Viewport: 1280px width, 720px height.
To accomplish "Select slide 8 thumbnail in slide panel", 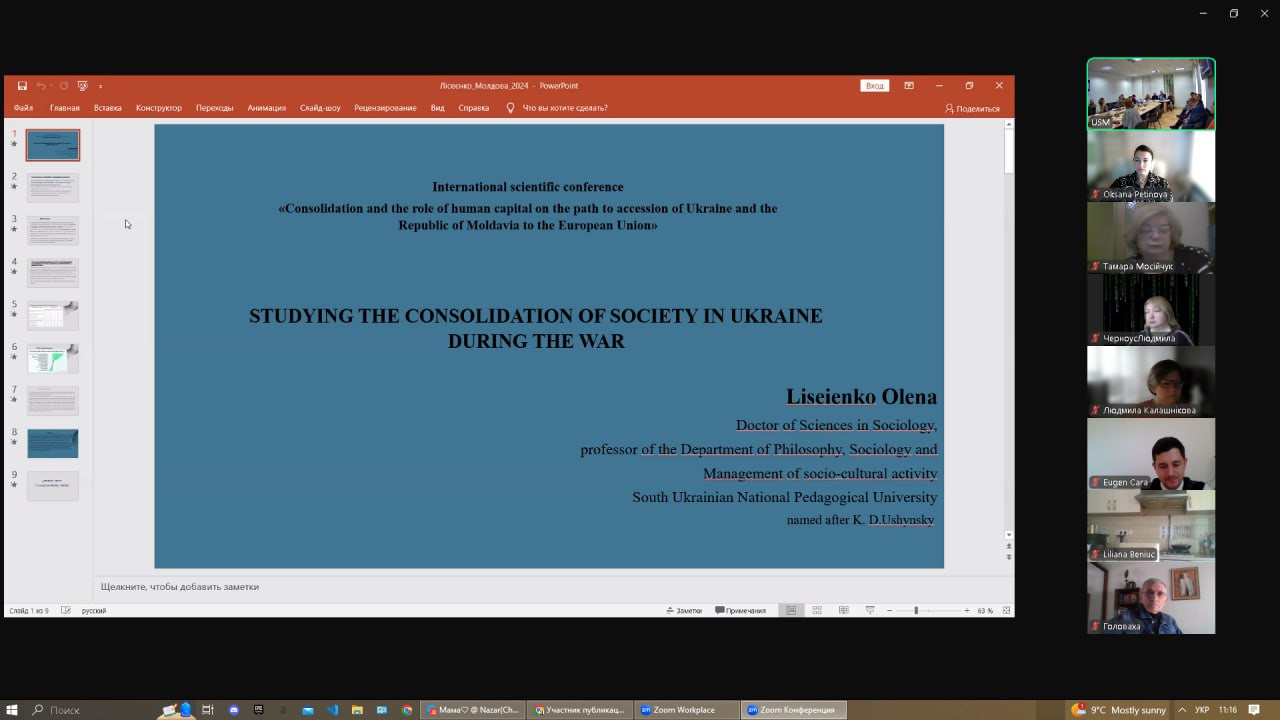I will (53, 443).
